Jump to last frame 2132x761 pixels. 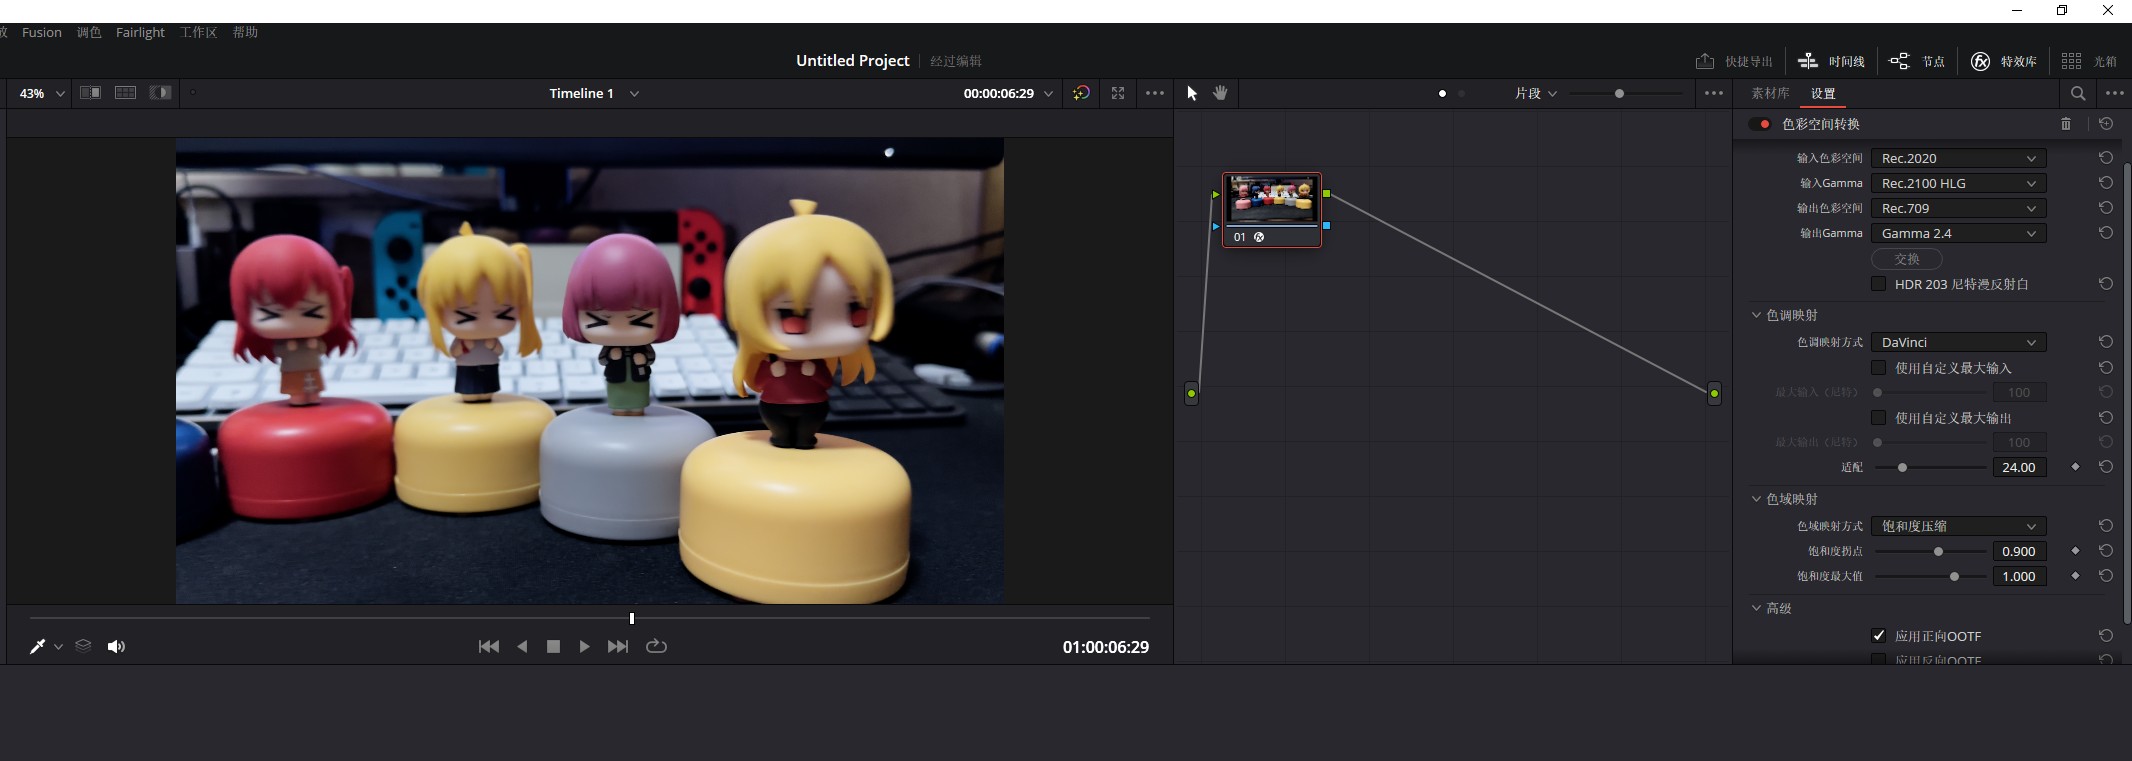pos(618,646)
